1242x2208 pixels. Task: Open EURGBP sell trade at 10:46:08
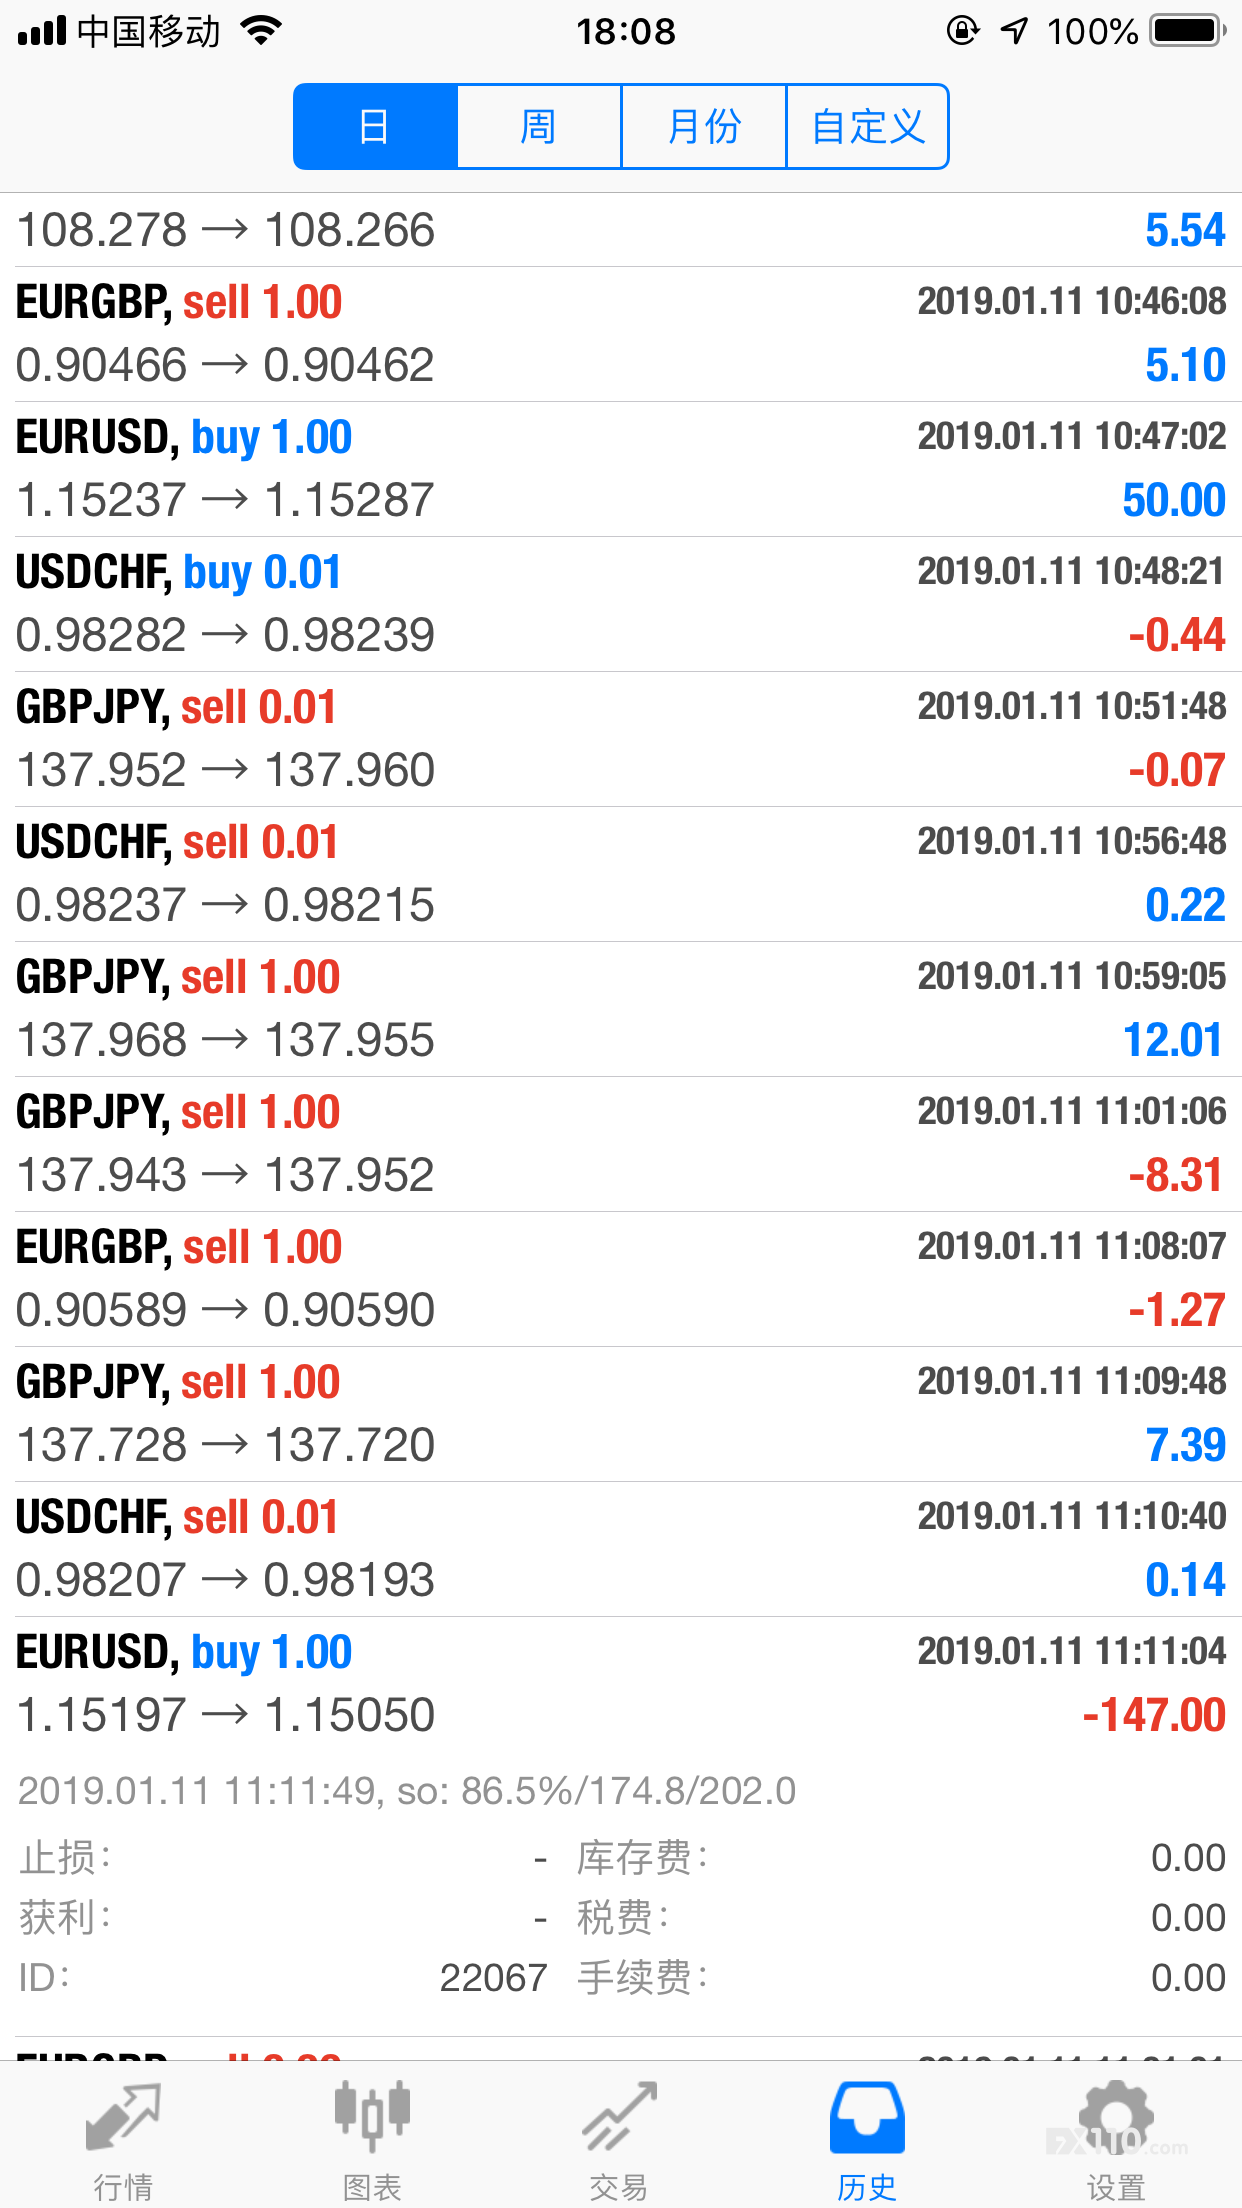[x=621, y=334]
